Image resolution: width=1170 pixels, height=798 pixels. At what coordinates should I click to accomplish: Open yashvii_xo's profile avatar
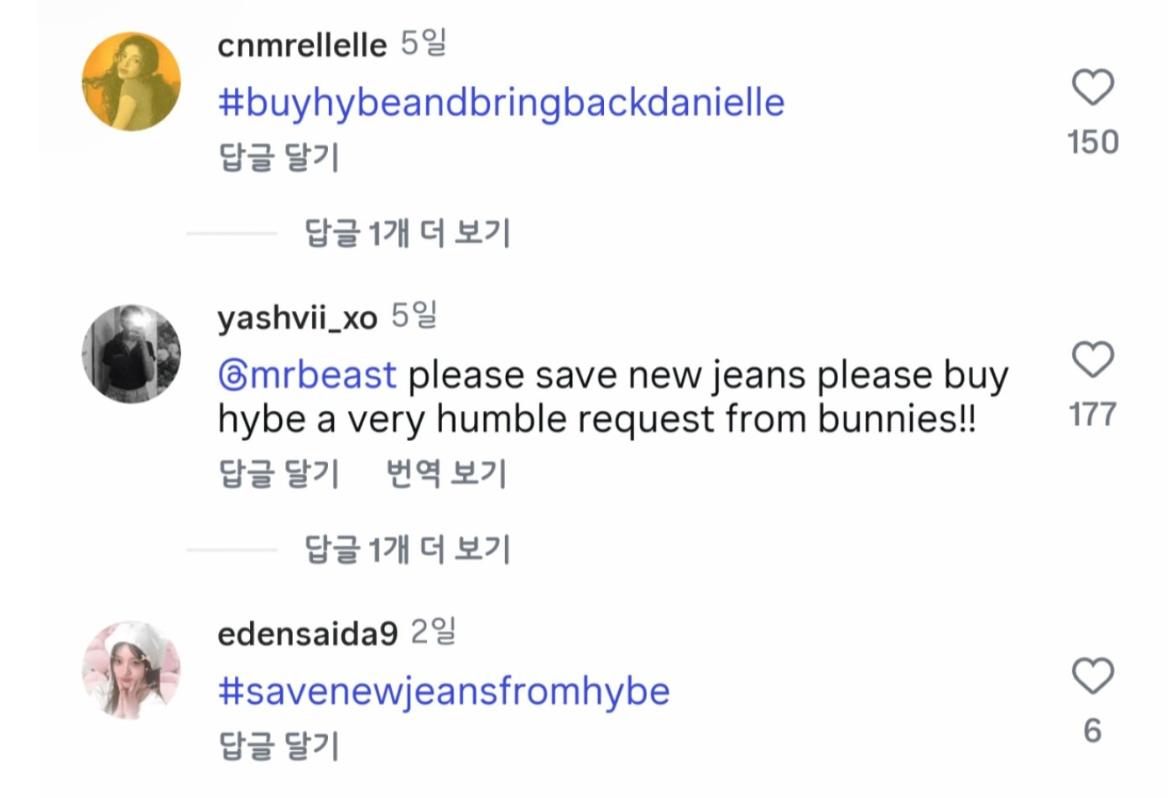[131, 353]
